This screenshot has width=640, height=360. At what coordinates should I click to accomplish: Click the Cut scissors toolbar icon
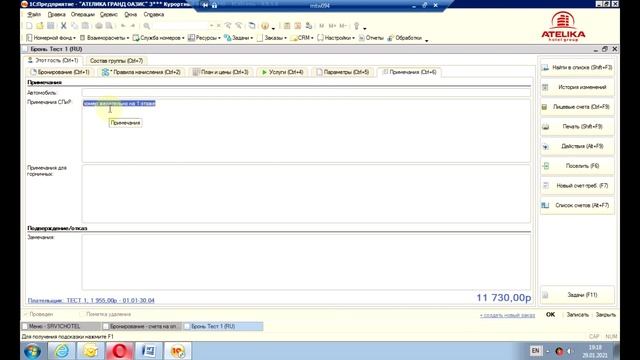pos(64,26)
